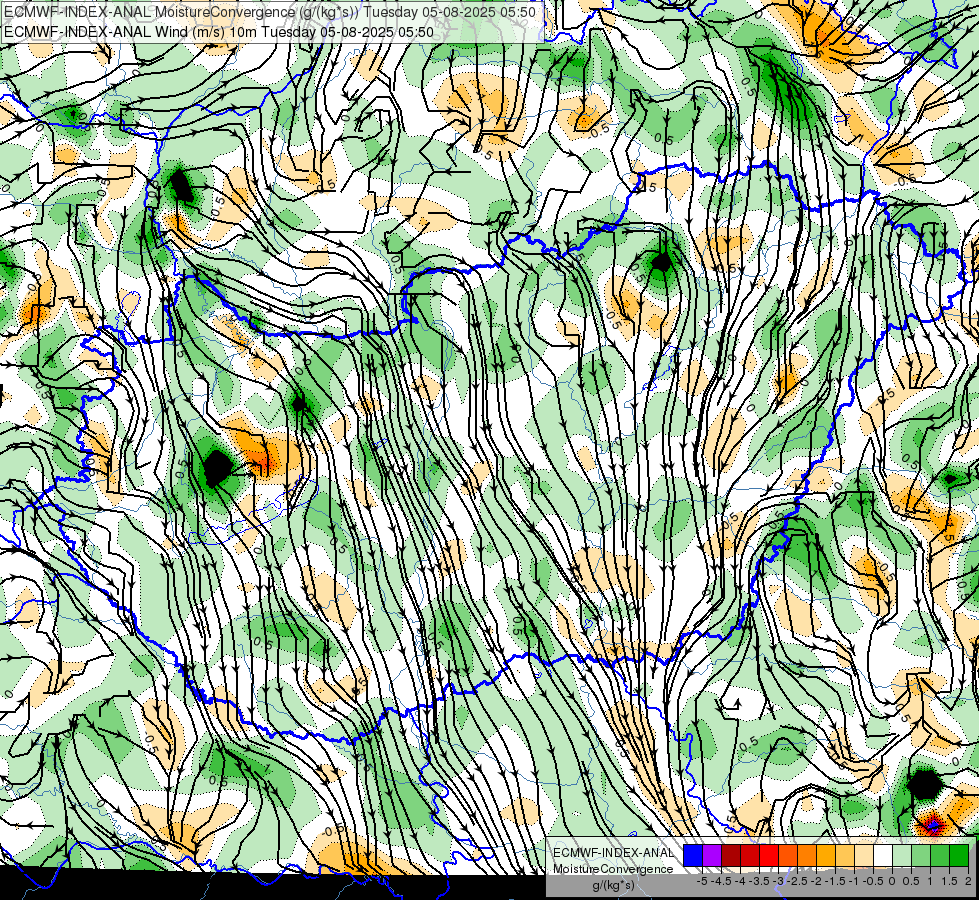This screenshot has width=979, height=900.
Task: Select the darkest red legend swatch
Action: point(731,855)
